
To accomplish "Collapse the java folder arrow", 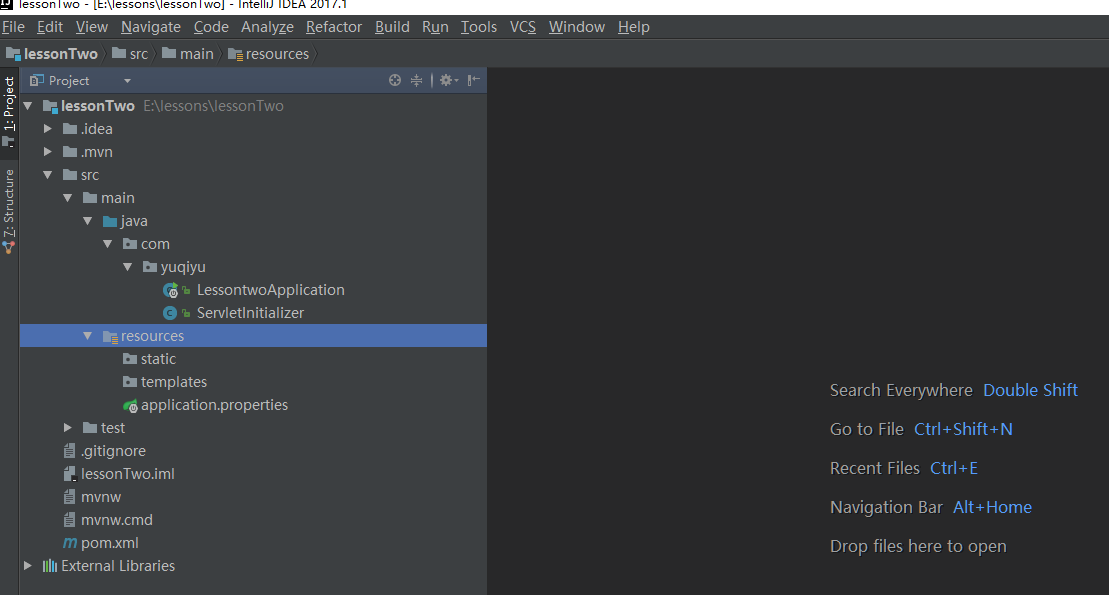I will click(88, 221).
